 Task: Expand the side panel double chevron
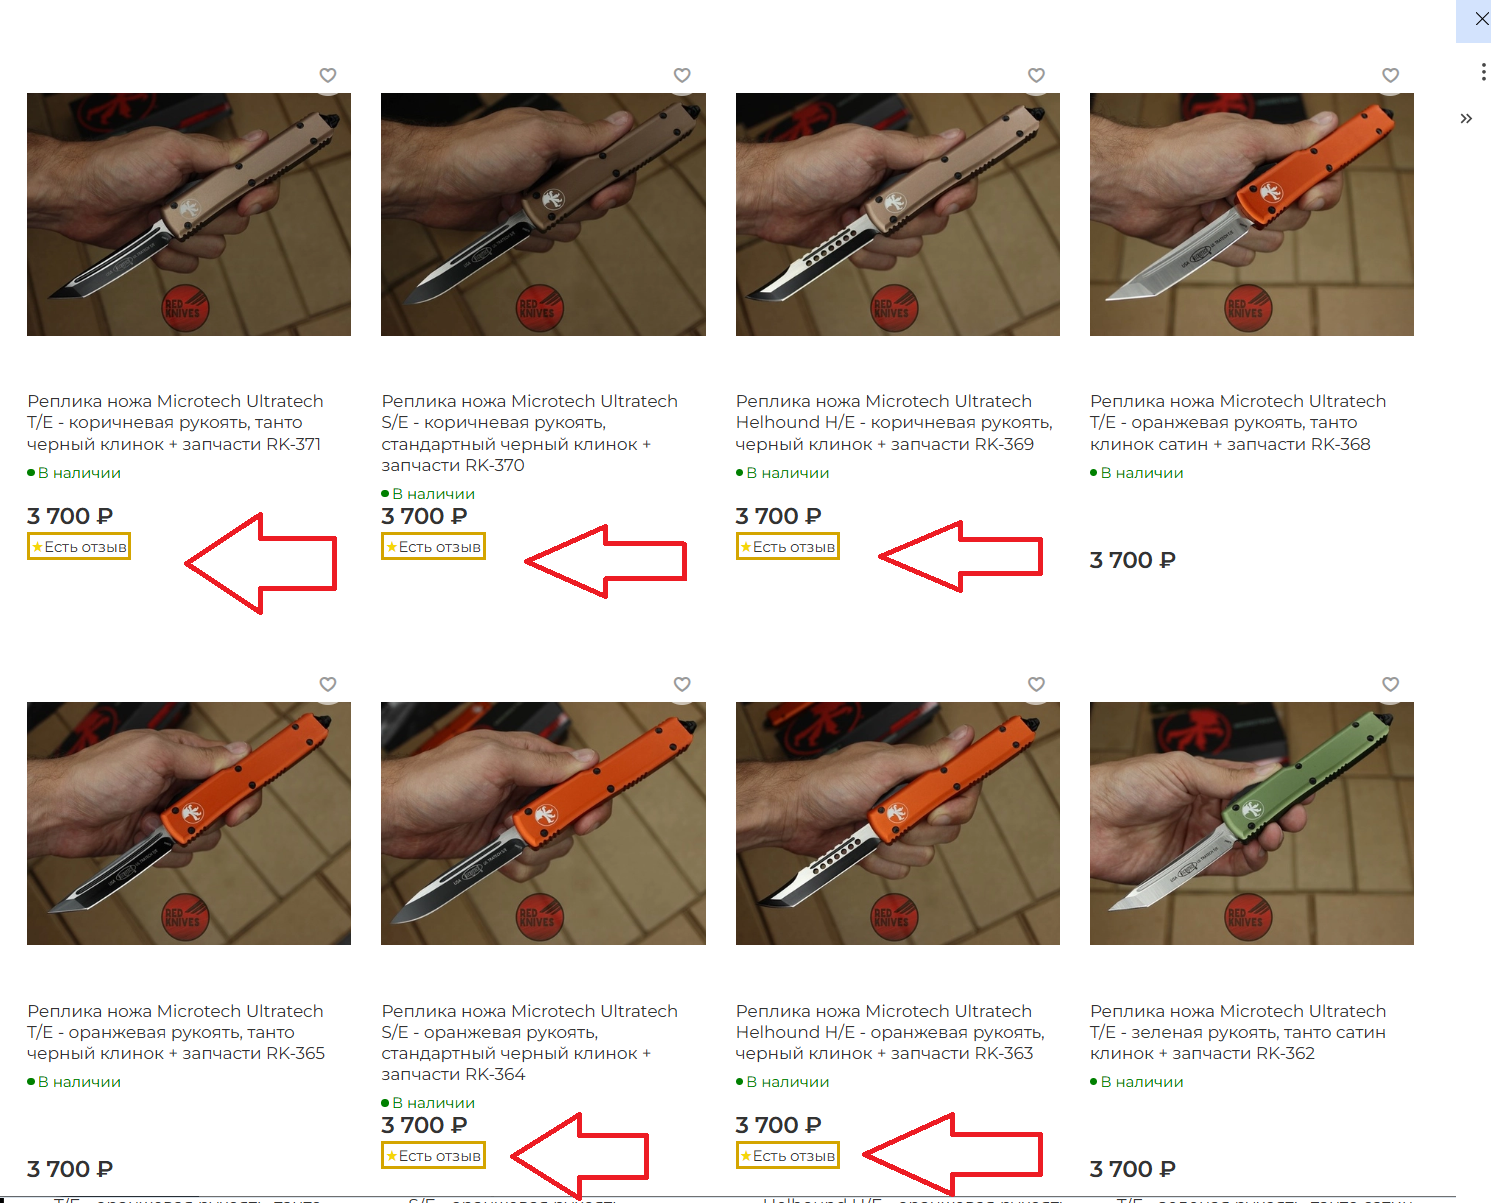click(1466, 118)
